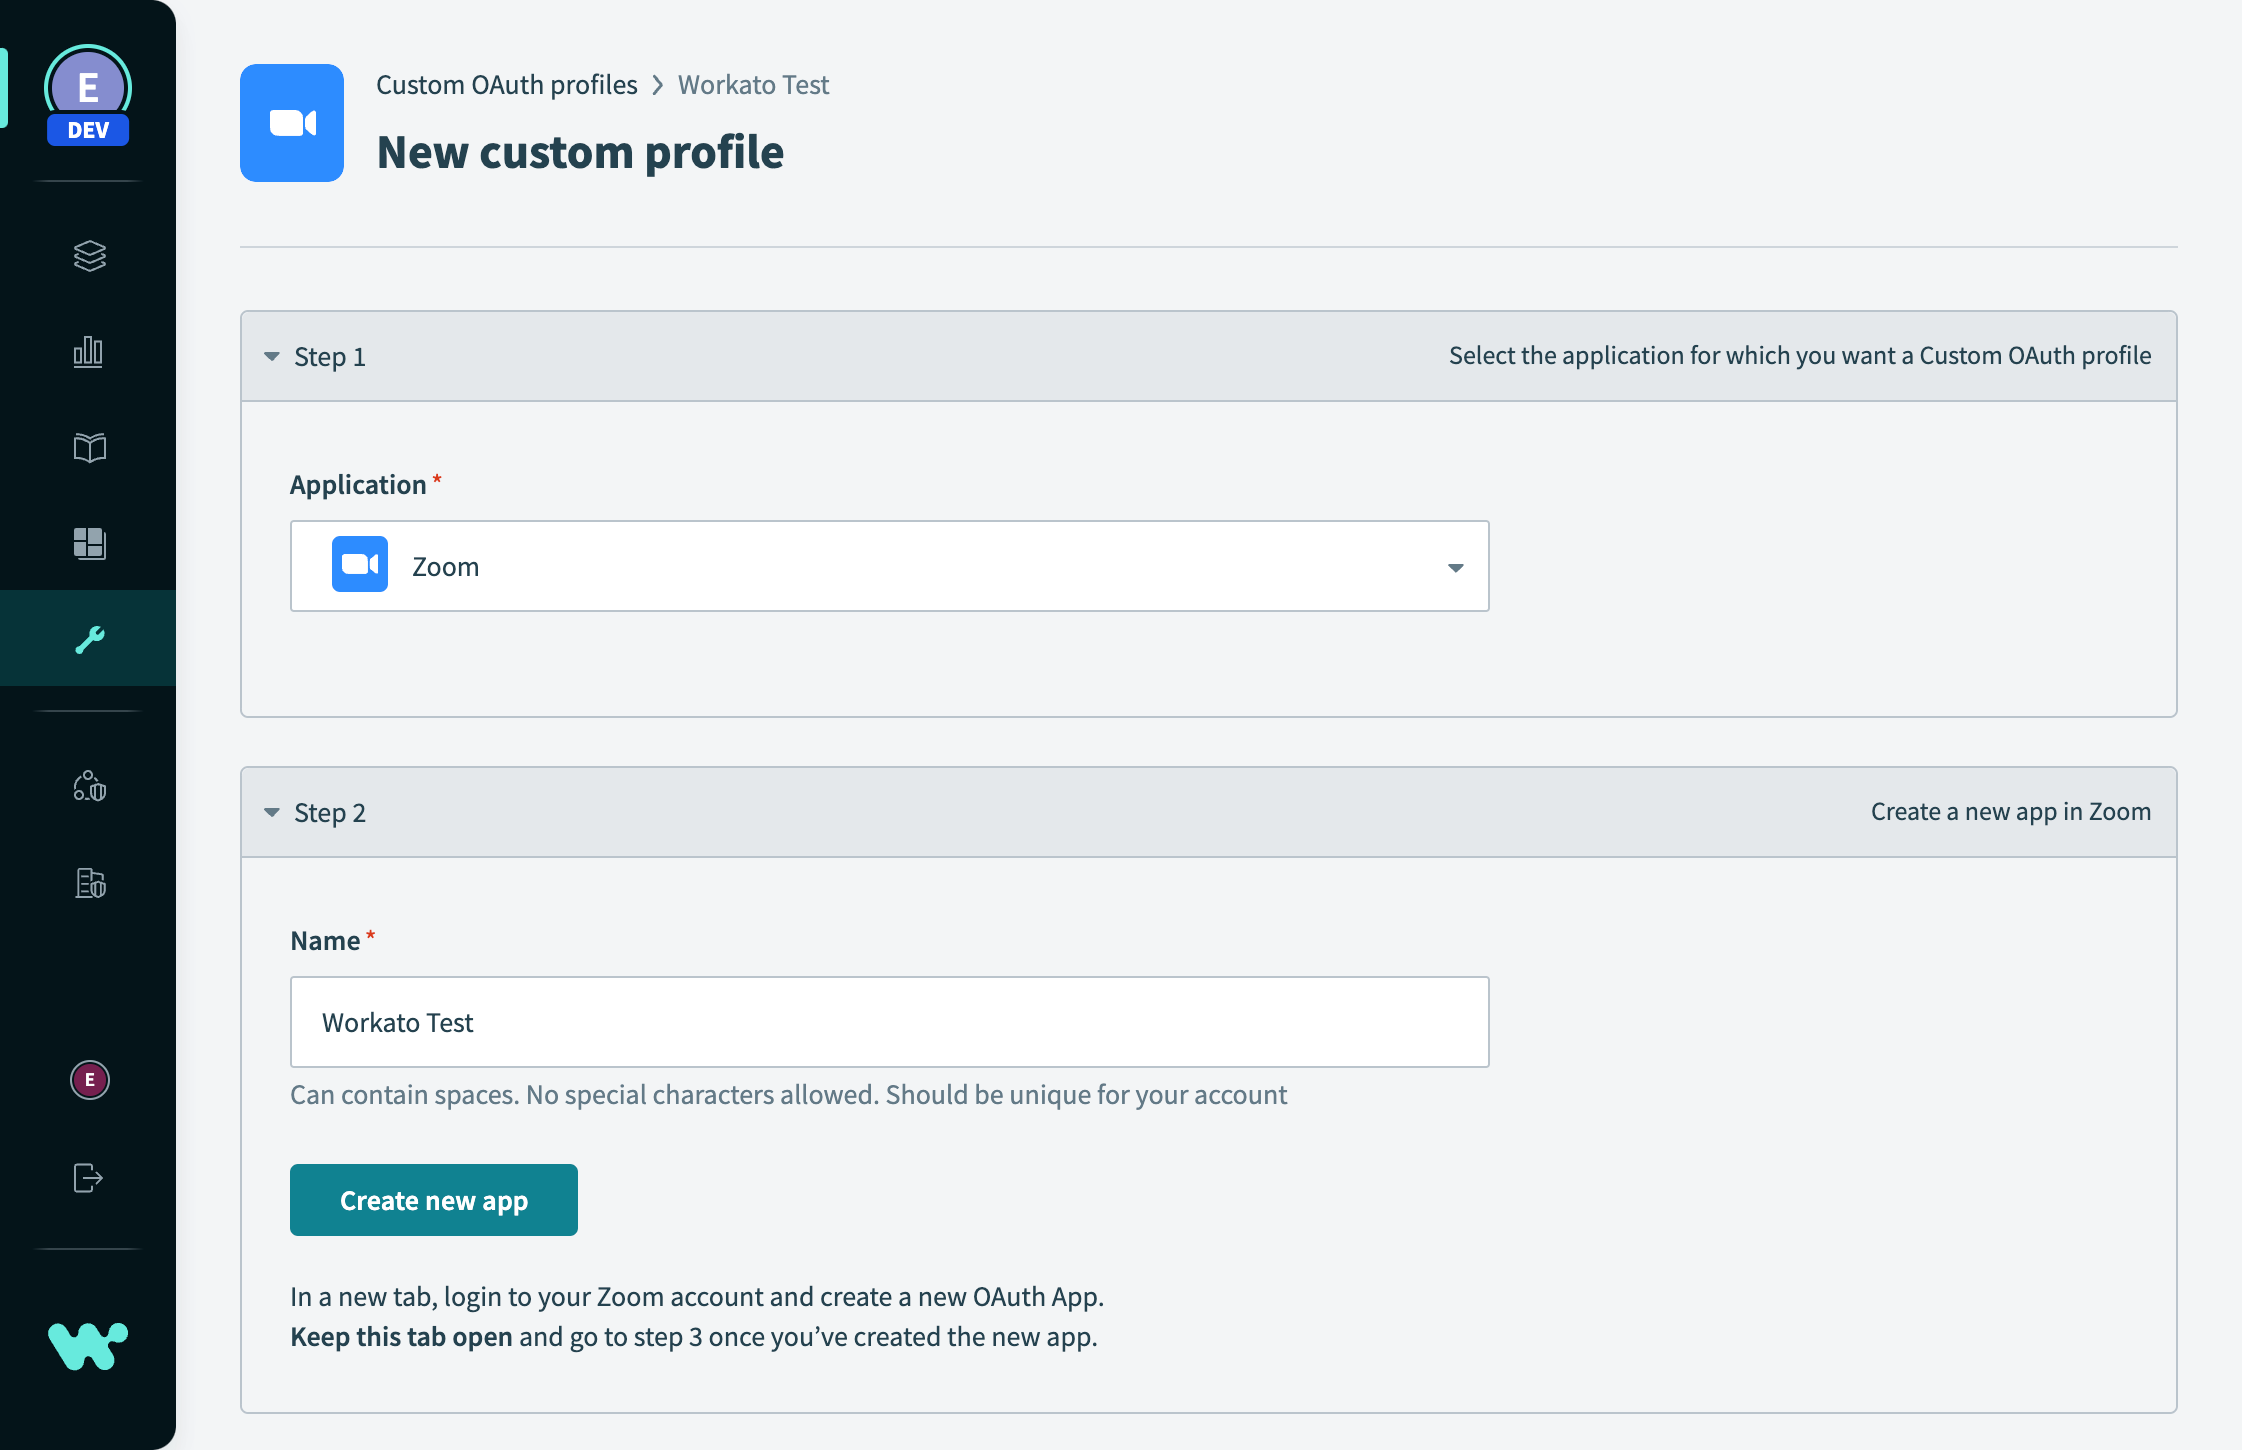Open the dashboard bar-chart icon
Image resolution: width=2242 pixels, height=1450 pixels.
pyautogui.click(x=89, y=352)
